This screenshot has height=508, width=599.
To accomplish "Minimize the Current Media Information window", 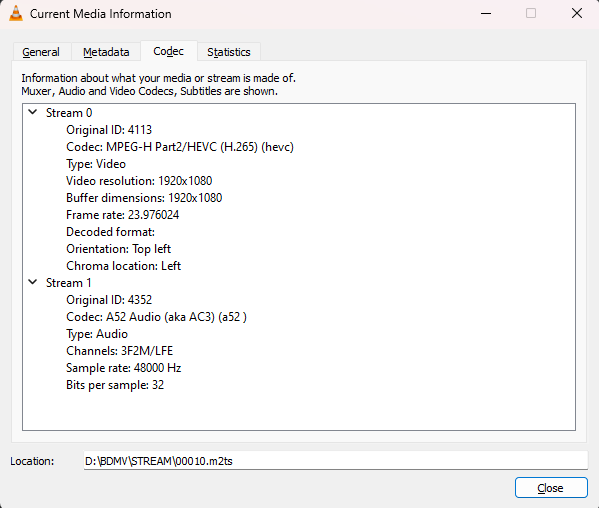I will pos(486,14).
